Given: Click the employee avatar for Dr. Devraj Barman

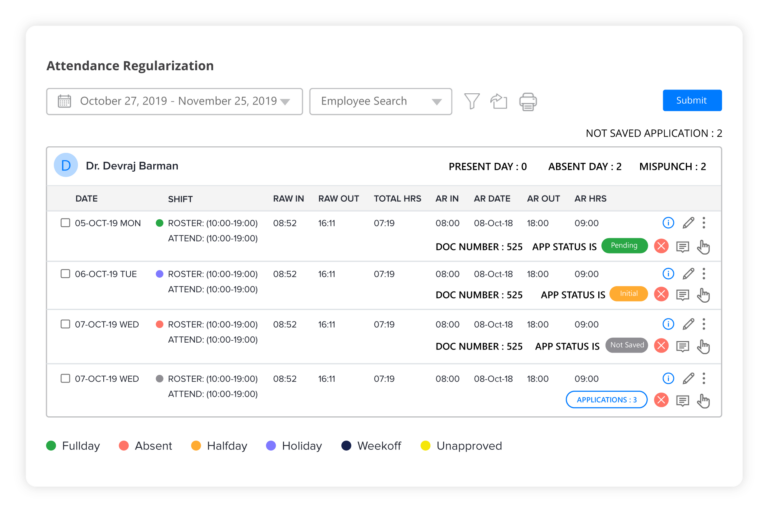Looking at the screenshot, I should [66, 165].
